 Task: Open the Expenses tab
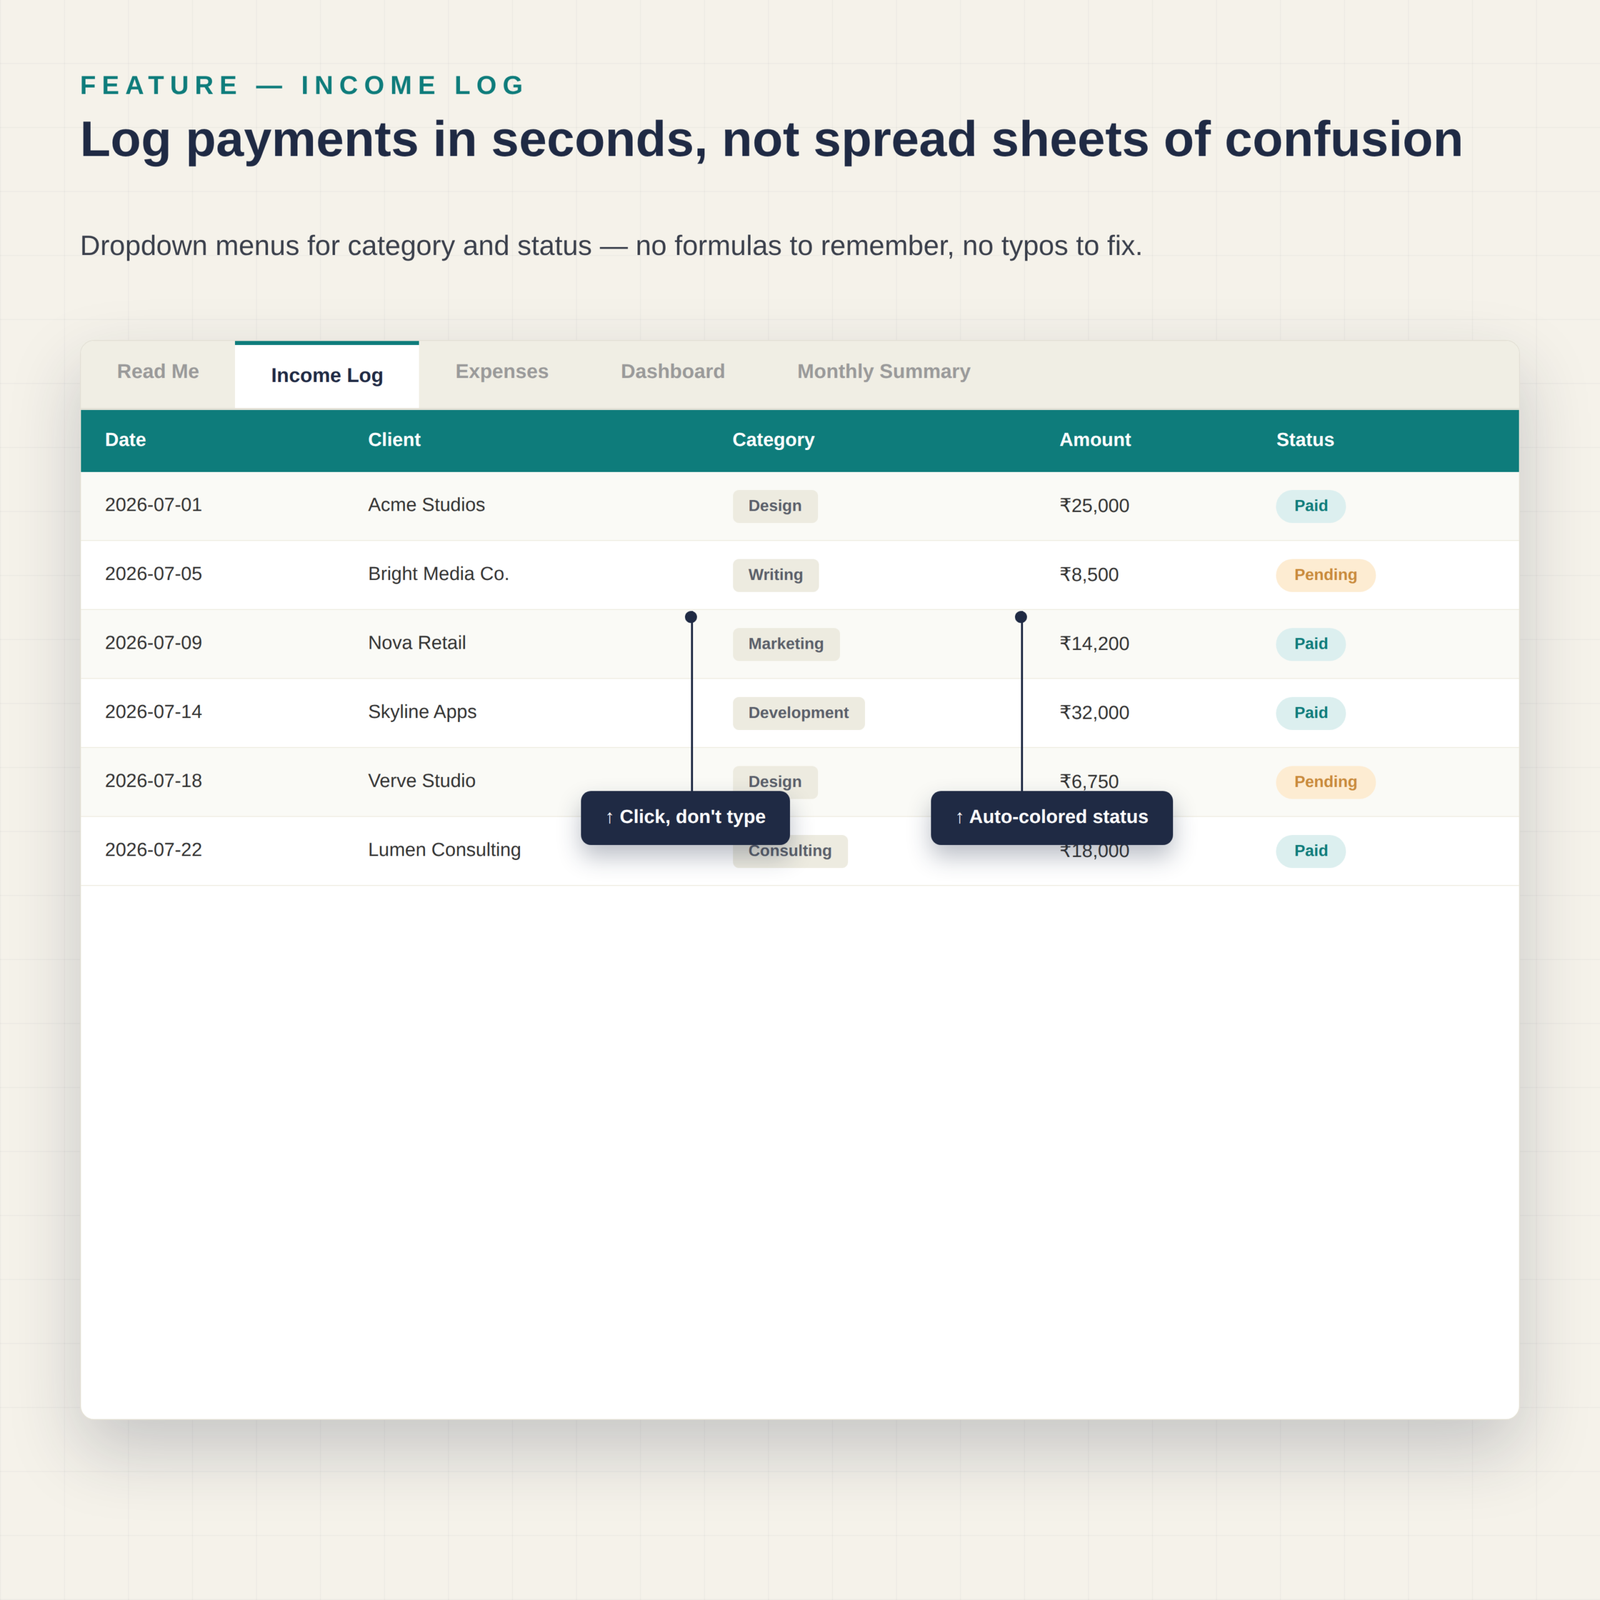pyautogui.click(x=502, y=372)
